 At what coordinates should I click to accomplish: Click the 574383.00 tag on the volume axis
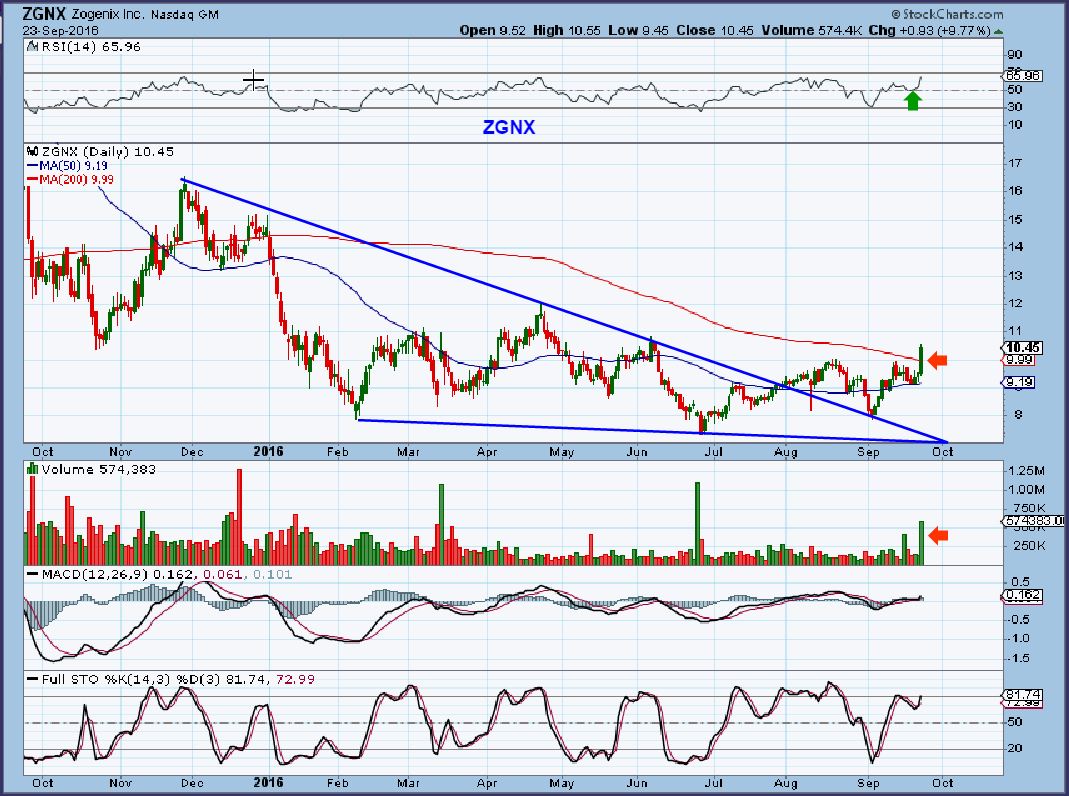click(x=1034, y=521)
